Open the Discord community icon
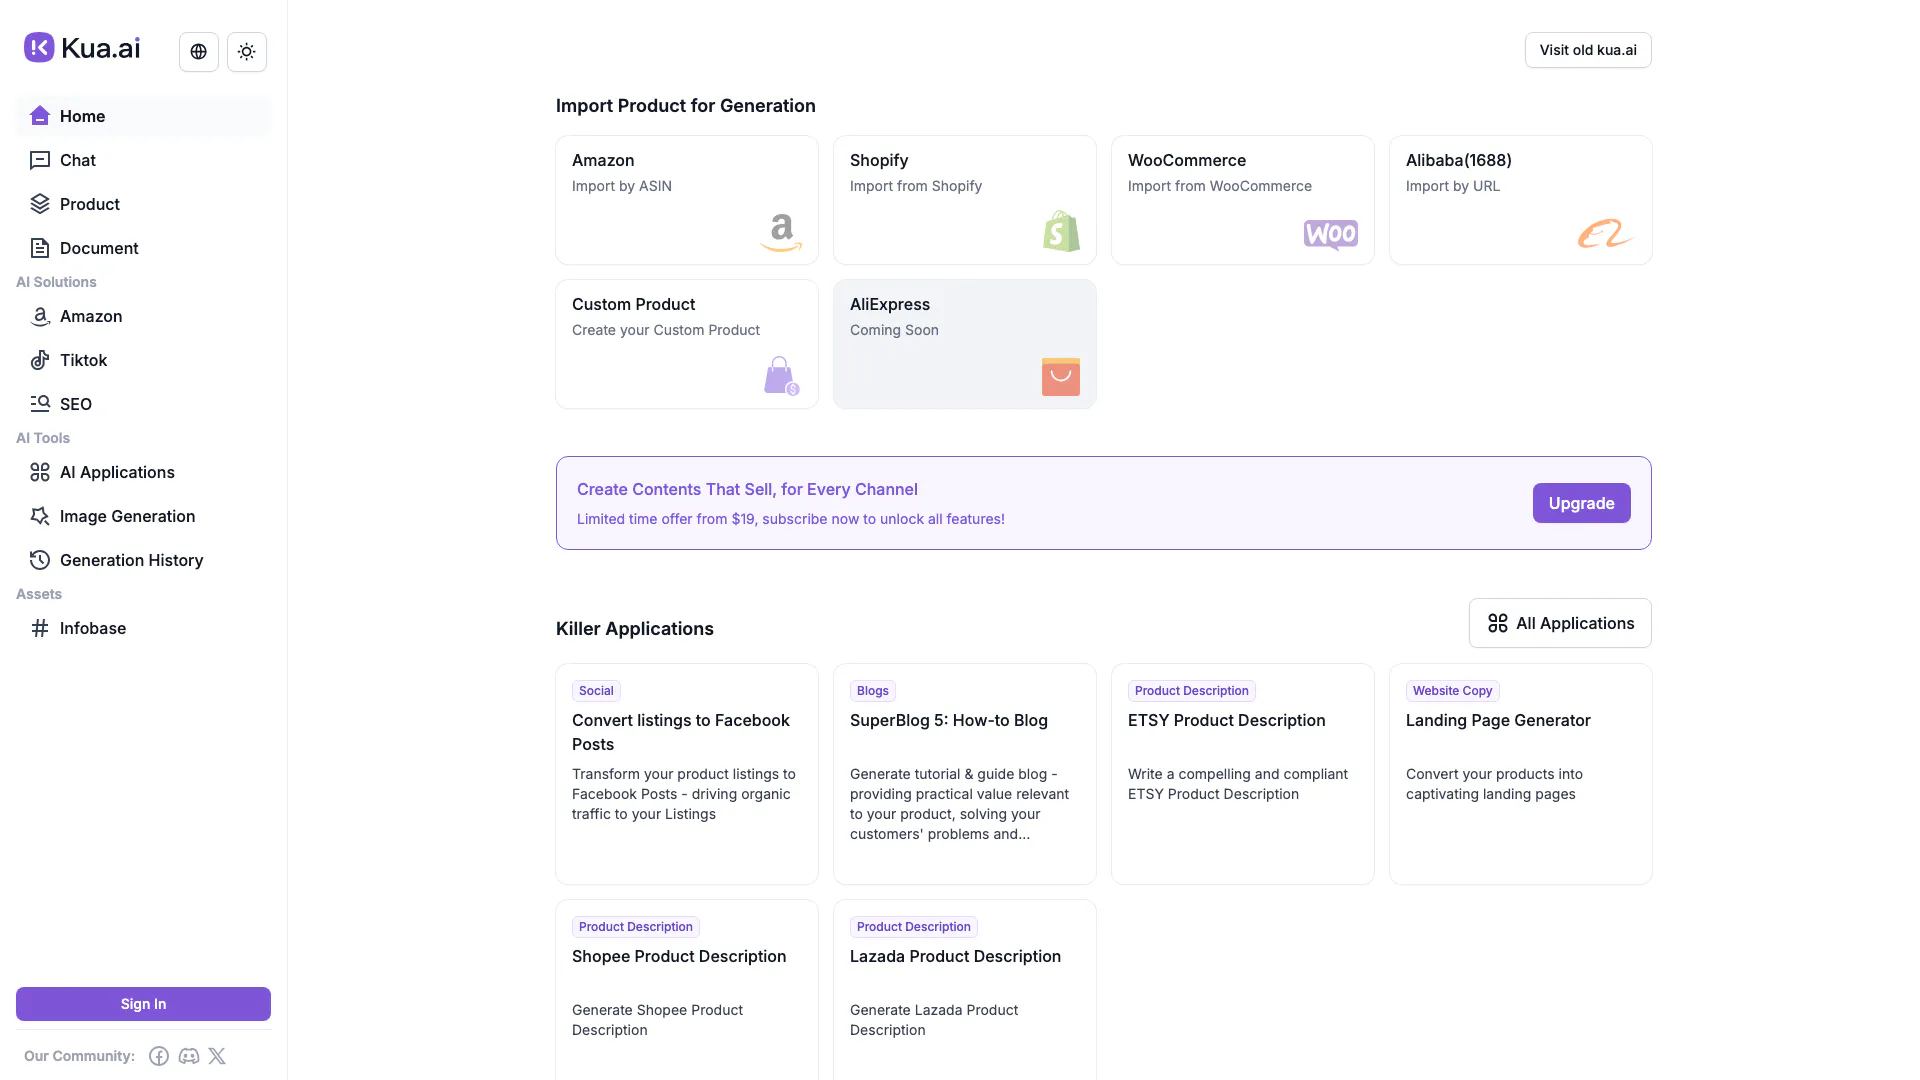 [189, 1056]
